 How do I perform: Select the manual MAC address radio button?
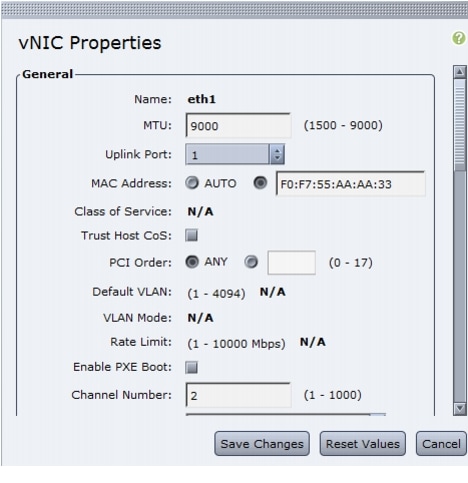point(260,183)
